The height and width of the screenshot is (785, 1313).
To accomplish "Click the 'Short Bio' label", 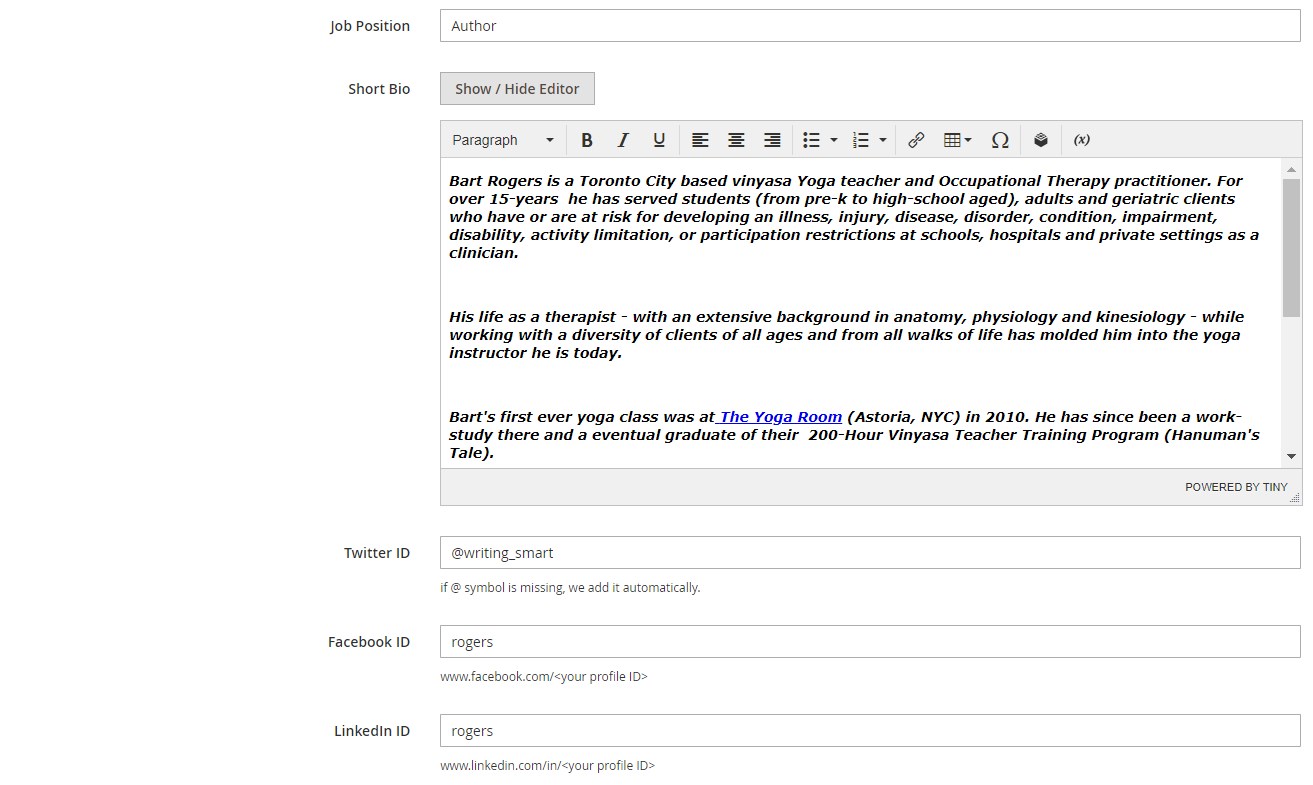I will pyautogui.click(x=379, y=89).
